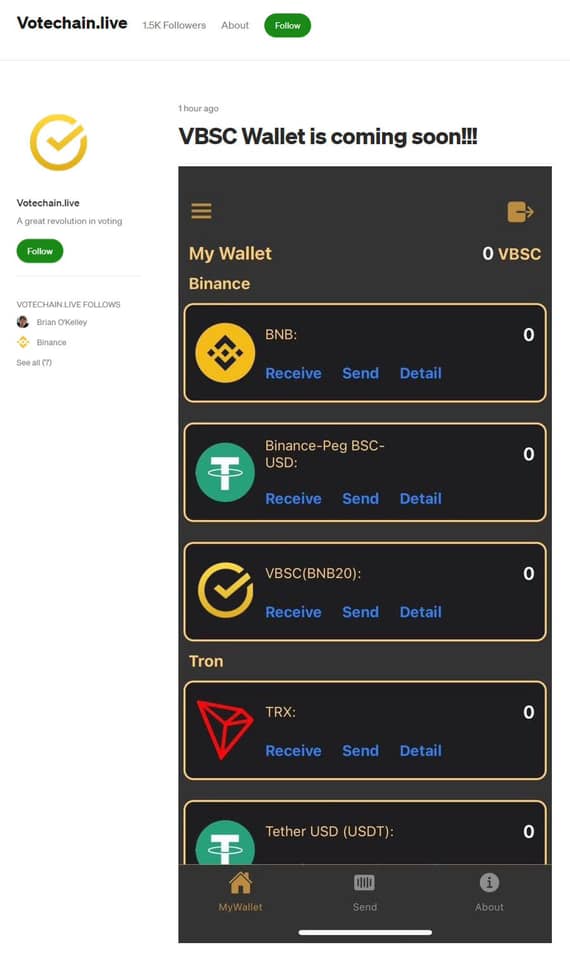Screen dimensions: 570x960
Task: Click the Votechain.live profile logo in sidebar
Action: point(59,142)
